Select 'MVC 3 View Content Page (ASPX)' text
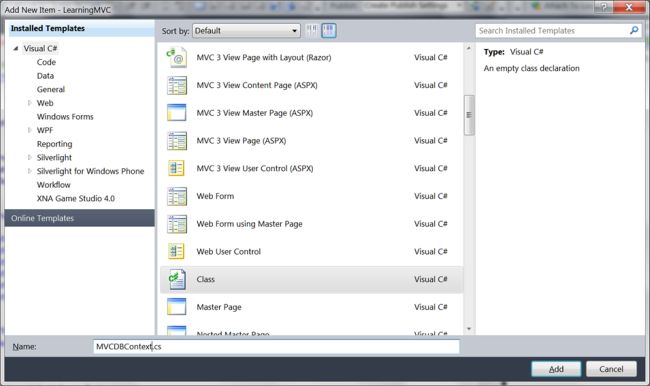 [257, 85]
